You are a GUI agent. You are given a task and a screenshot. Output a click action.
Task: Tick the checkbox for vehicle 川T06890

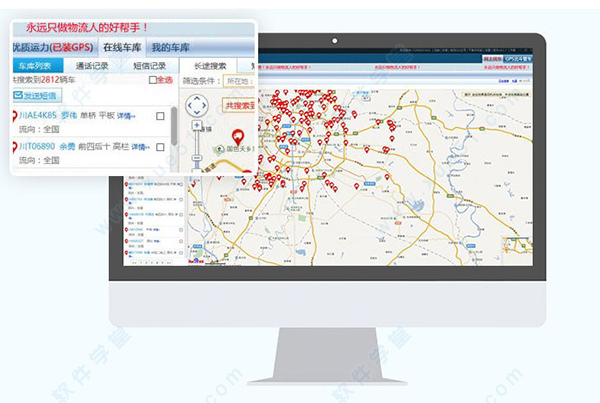[x=159, y=147]
